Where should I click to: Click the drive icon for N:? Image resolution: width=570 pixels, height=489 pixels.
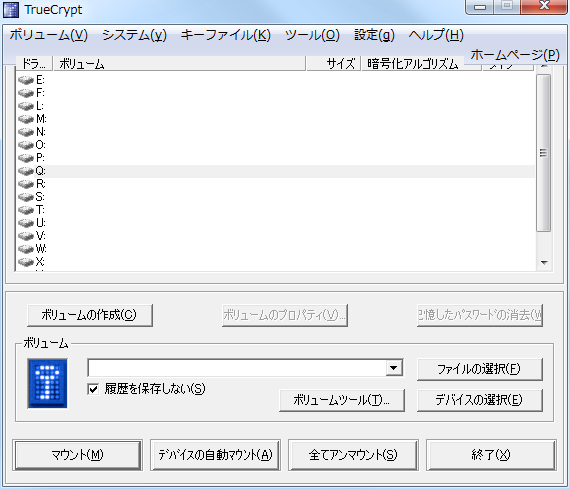26,132
